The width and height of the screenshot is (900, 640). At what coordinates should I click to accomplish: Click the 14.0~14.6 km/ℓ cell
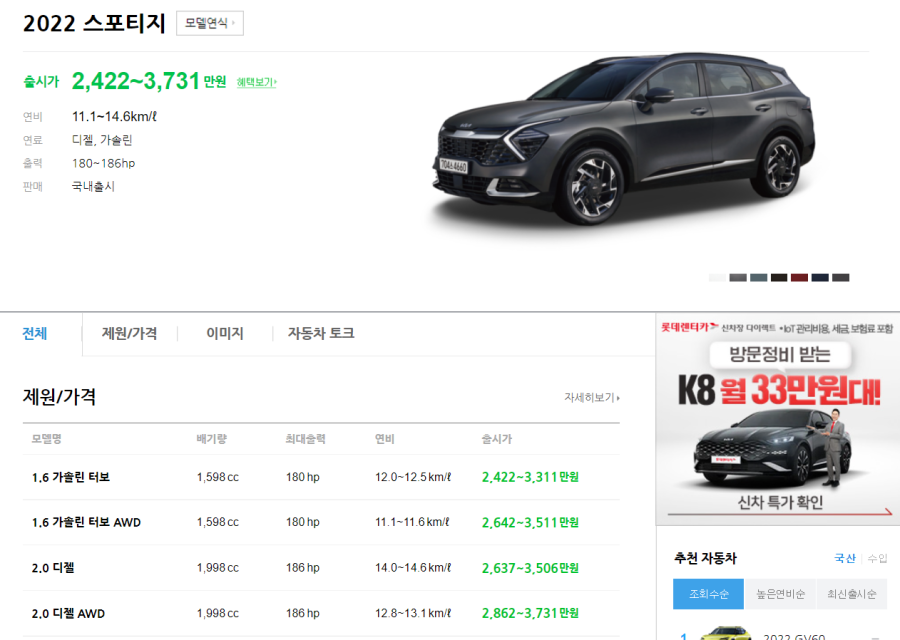tap(413, 568)
